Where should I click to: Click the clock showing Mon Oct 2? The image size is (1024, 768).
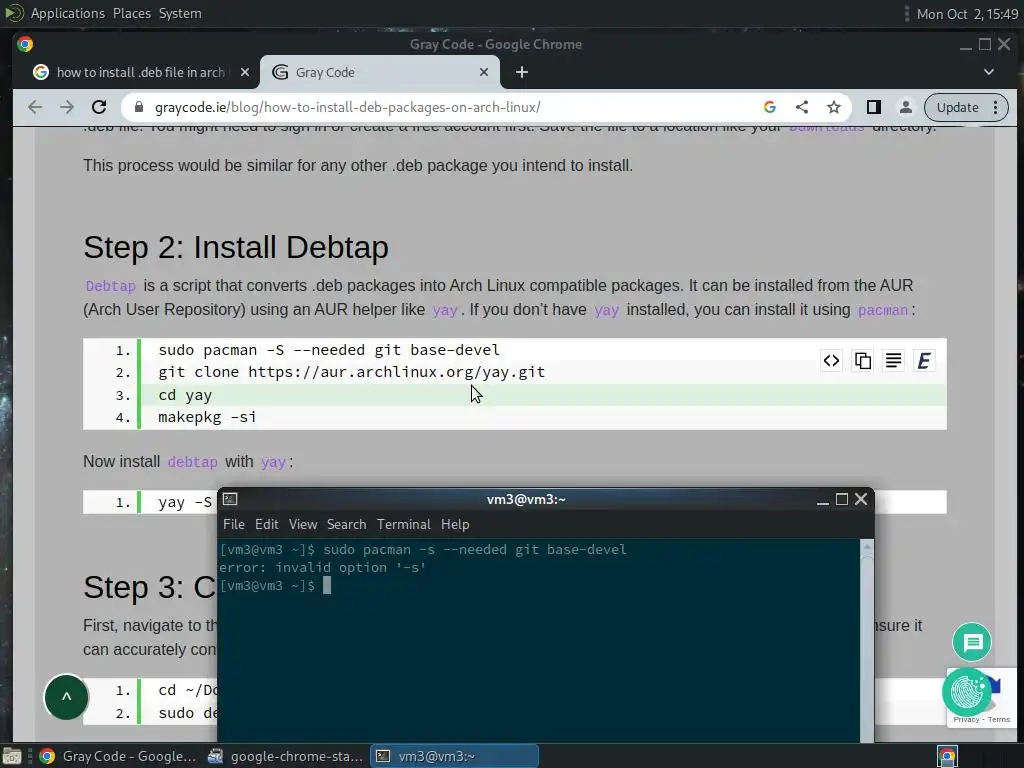967,14
